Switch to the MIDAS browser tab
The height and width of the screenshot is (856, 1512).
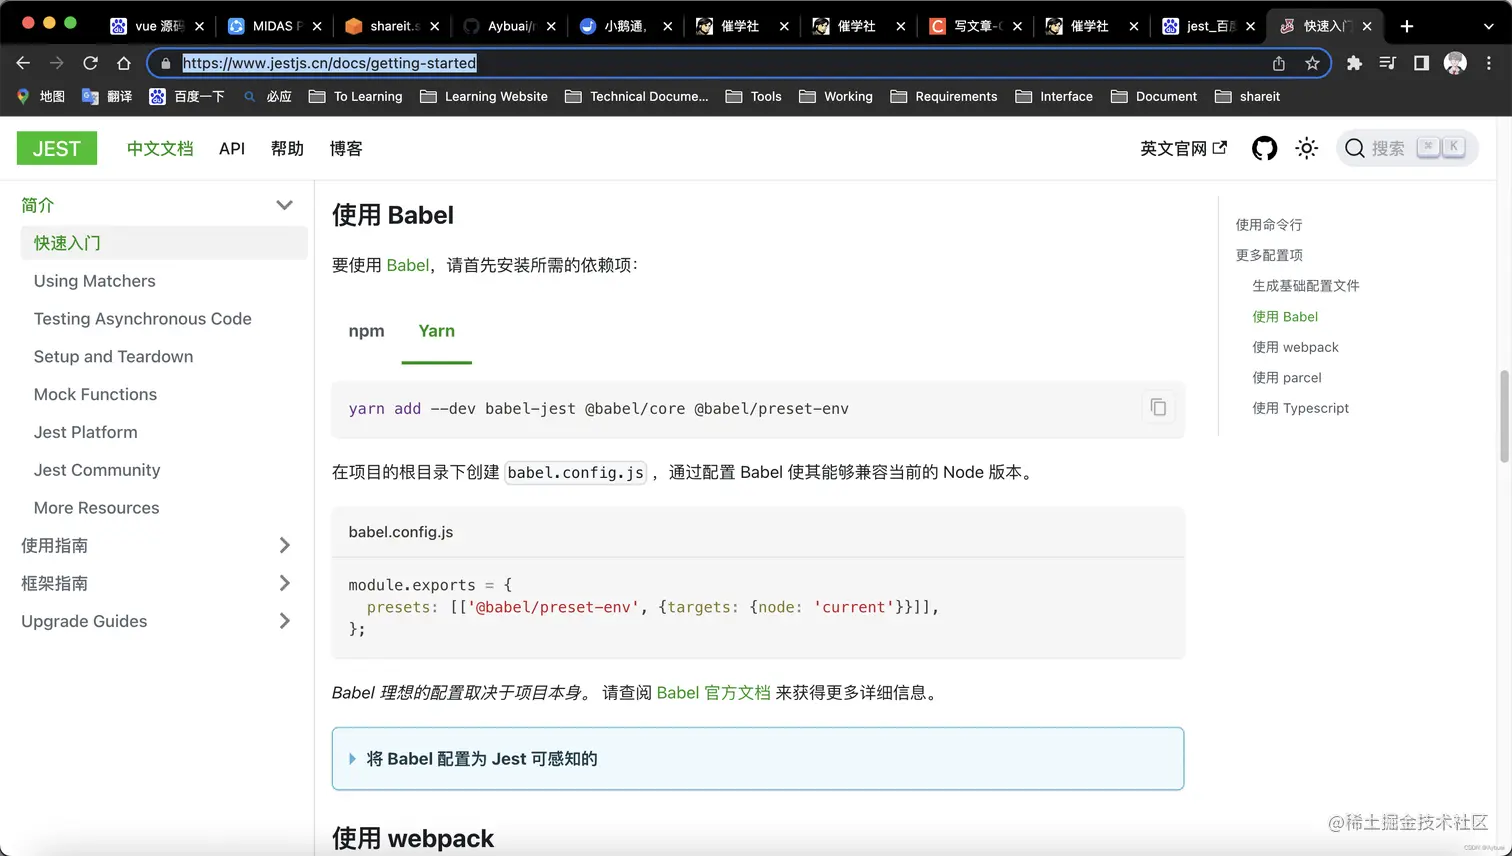click(x=274, y=26)
